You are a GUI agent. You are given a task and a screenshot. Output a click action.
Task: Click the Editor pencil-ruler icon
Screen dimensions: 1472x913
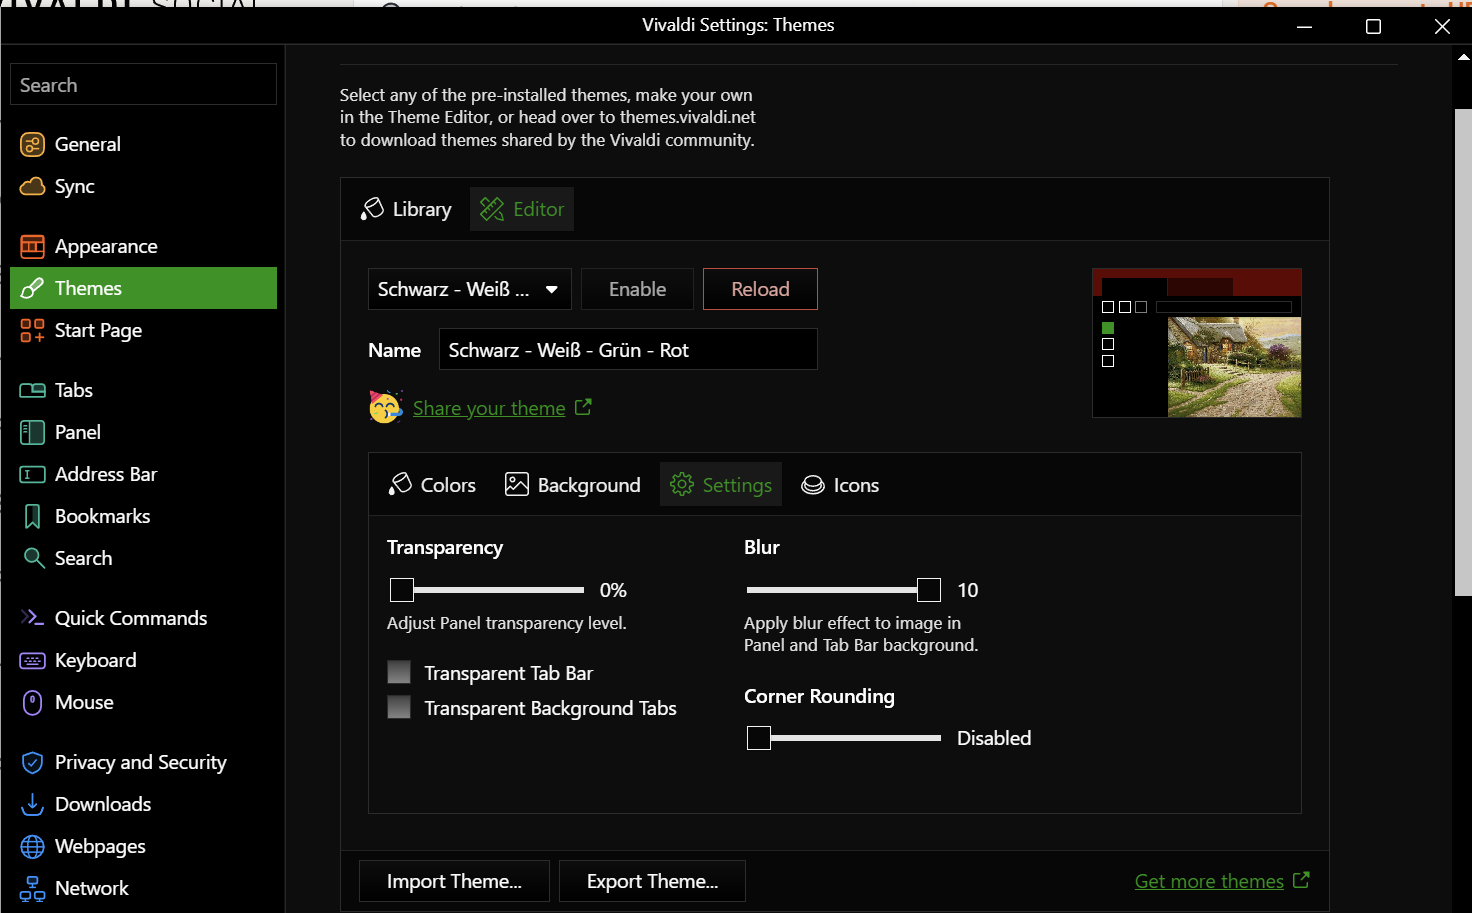point(491,209)
